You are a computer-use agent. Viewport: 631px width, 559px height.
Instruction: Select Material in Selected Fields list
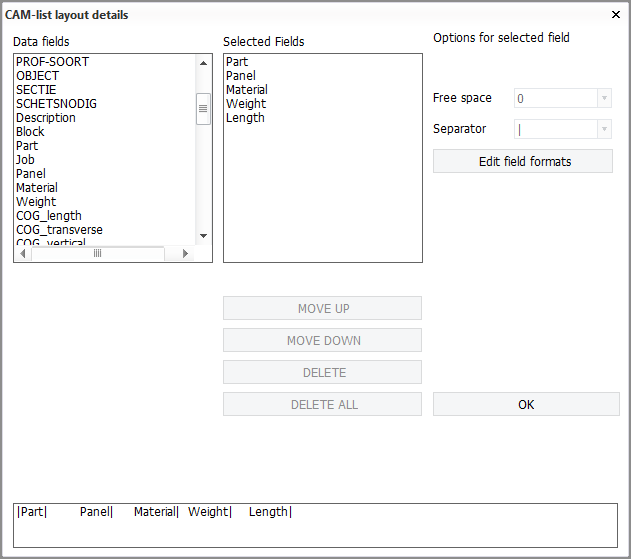(x=247, y=90)
